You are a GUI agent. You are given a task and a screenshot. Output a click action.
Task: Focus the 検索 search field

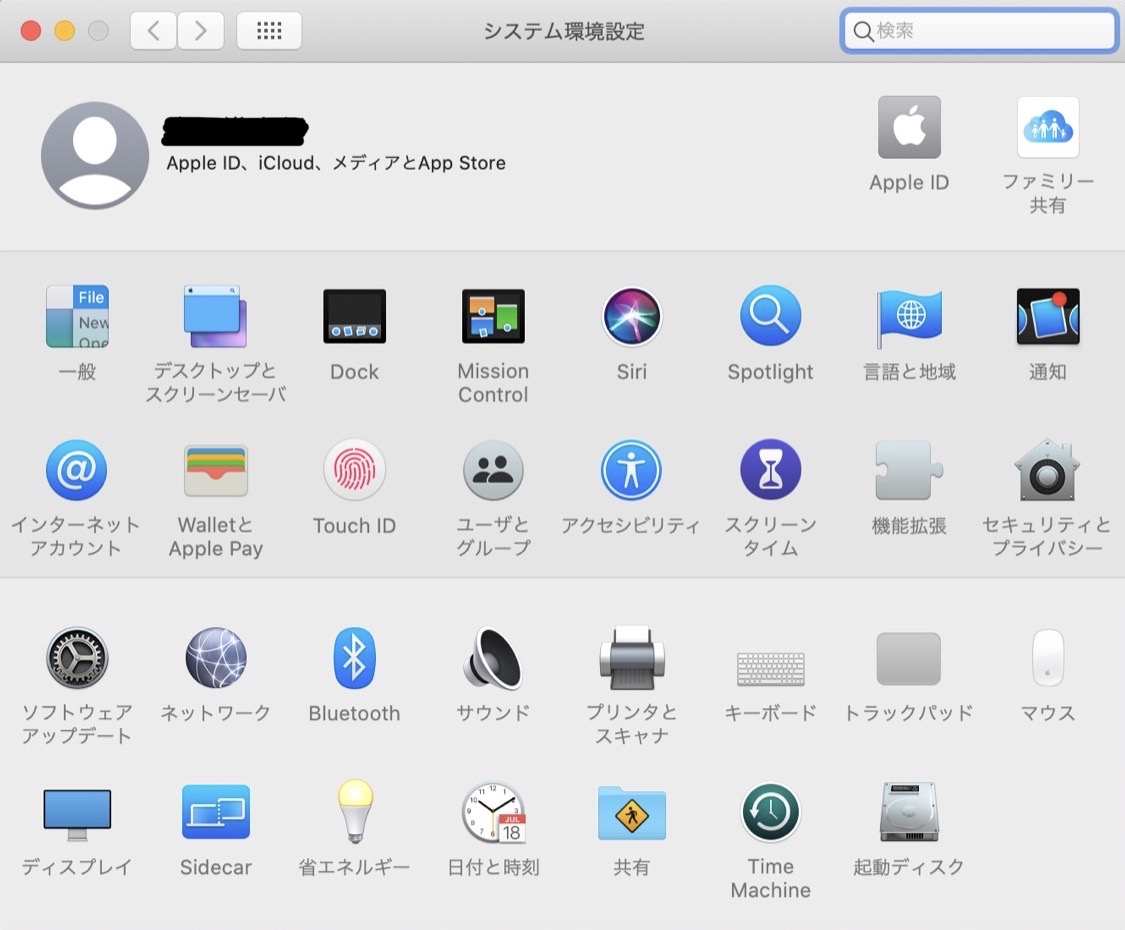point(979,30)
